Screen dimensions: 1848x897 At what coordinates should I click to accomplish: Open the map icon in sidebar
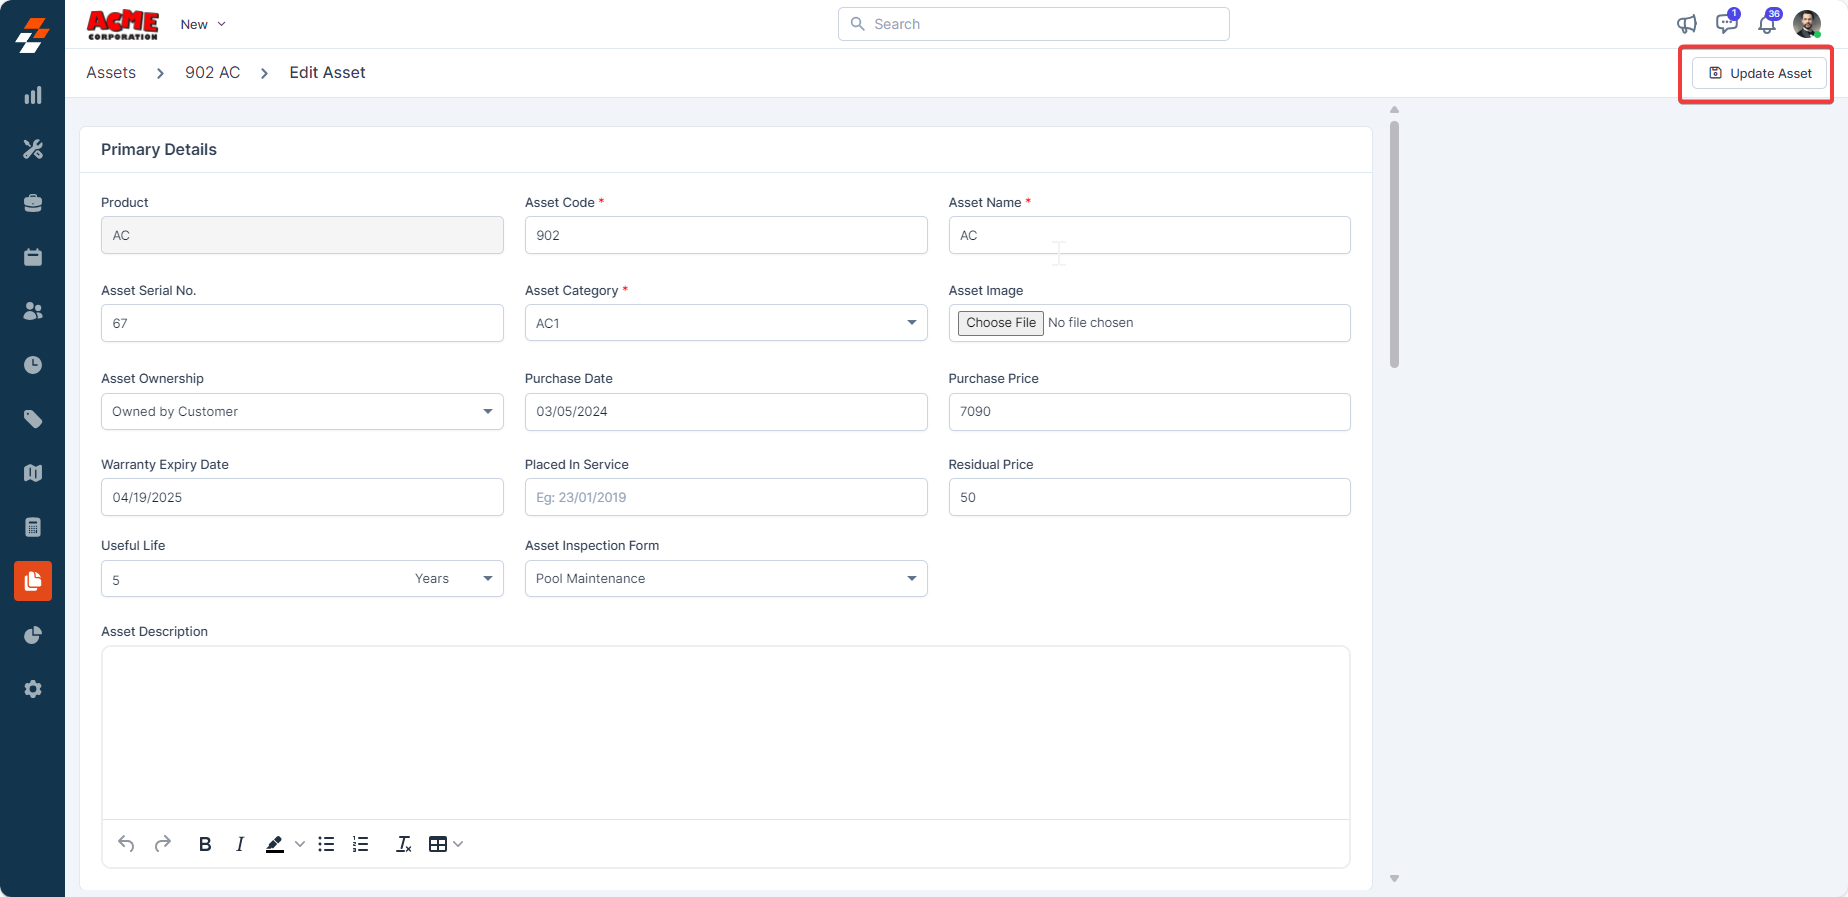[x=33, y=473]
